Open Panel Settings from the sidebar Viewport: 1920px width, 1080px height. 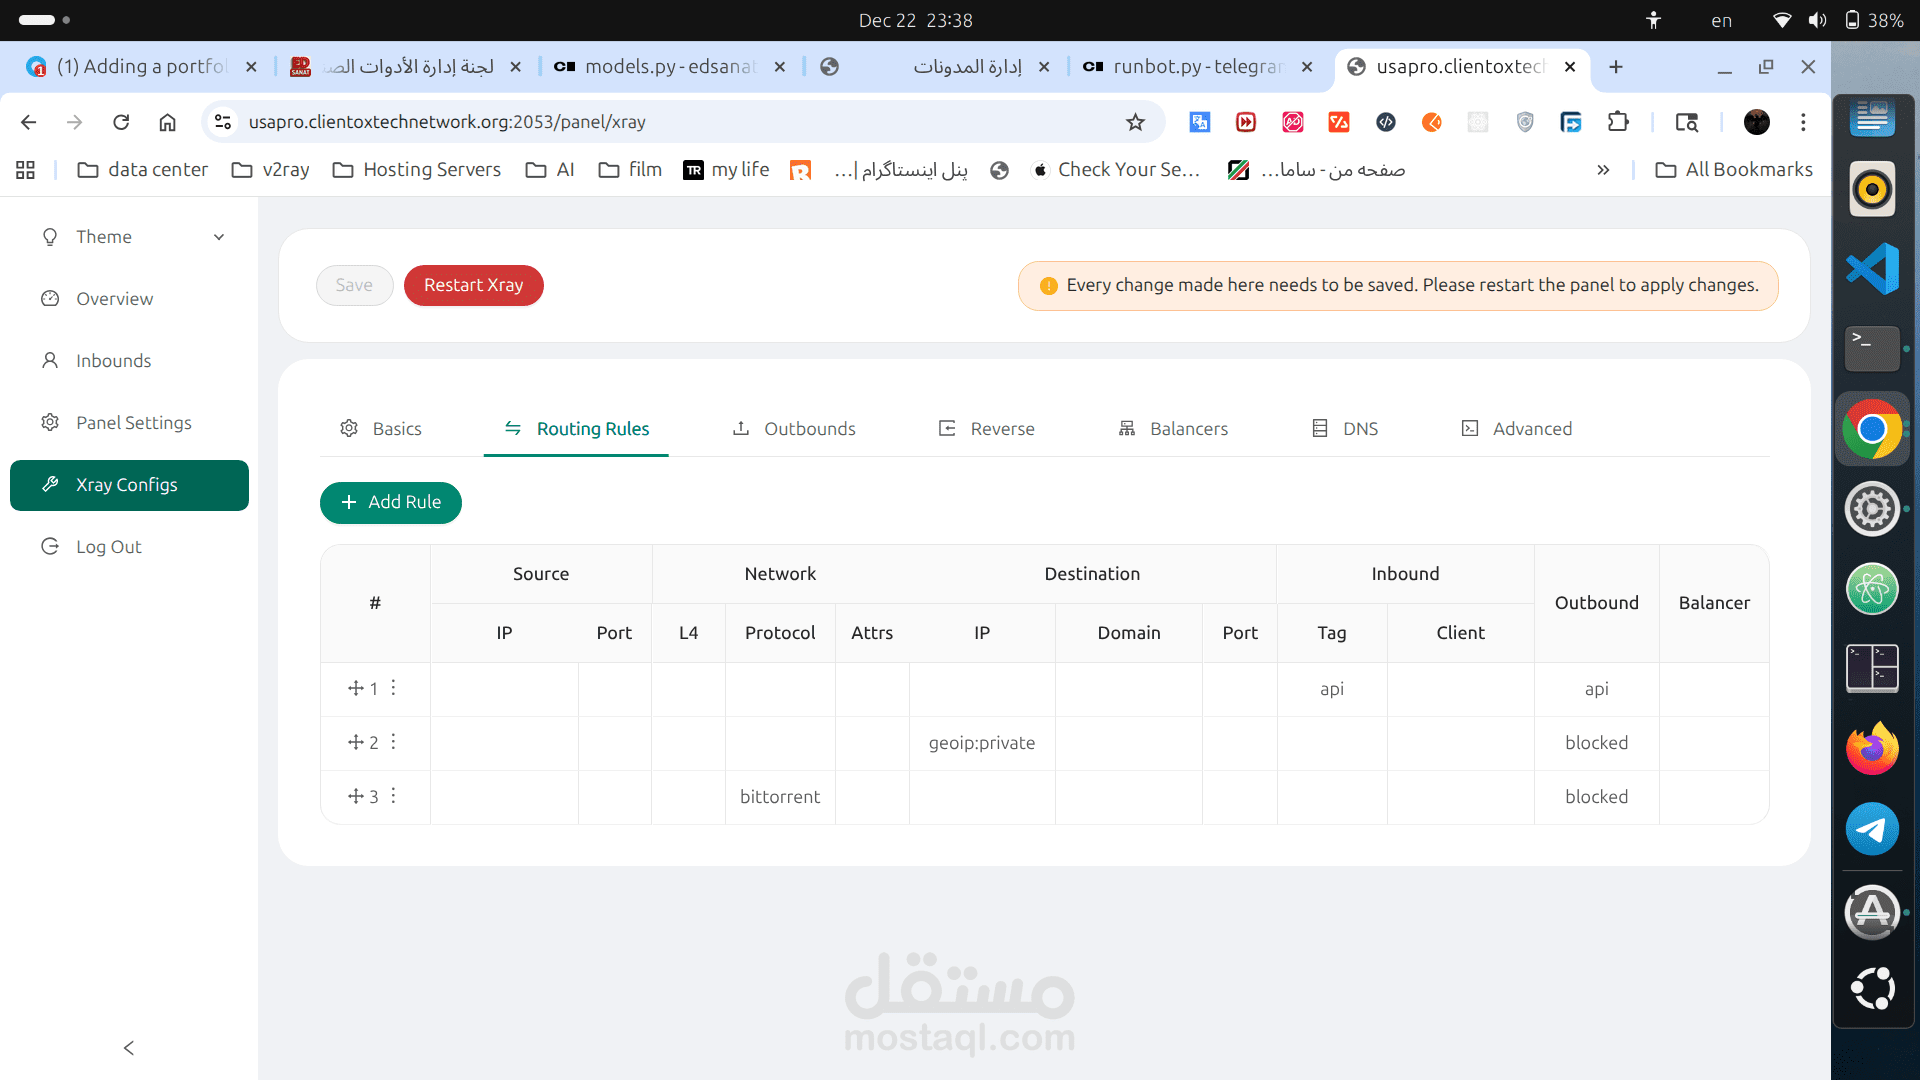pos(133,423)
